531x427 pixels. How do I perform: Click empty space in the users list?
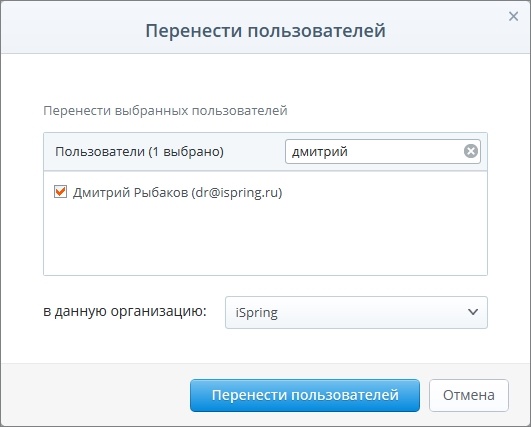tap(266, 240)
